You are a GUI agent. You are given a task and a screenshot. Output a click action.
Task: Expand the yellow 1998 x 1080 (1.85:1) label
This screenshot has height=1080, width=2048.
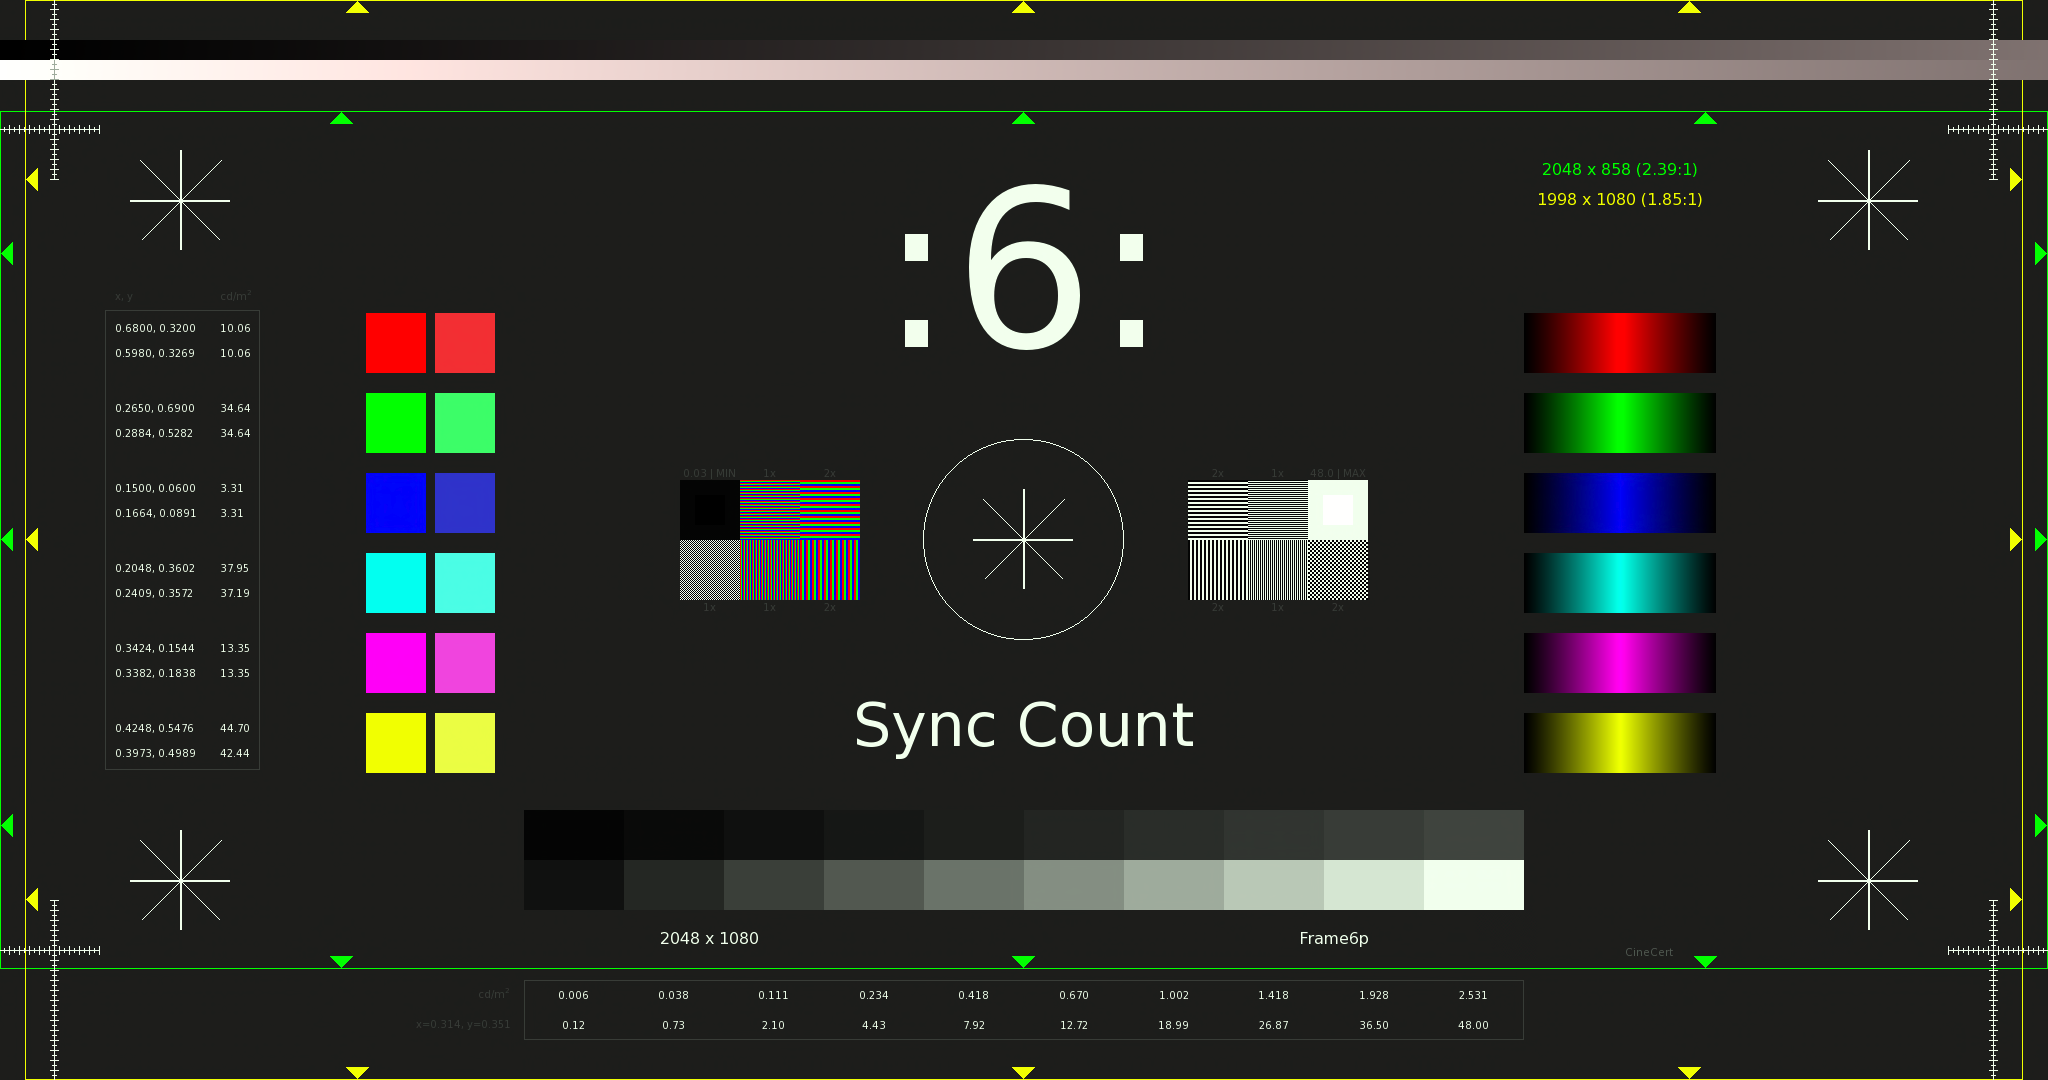click(1618, 199)
